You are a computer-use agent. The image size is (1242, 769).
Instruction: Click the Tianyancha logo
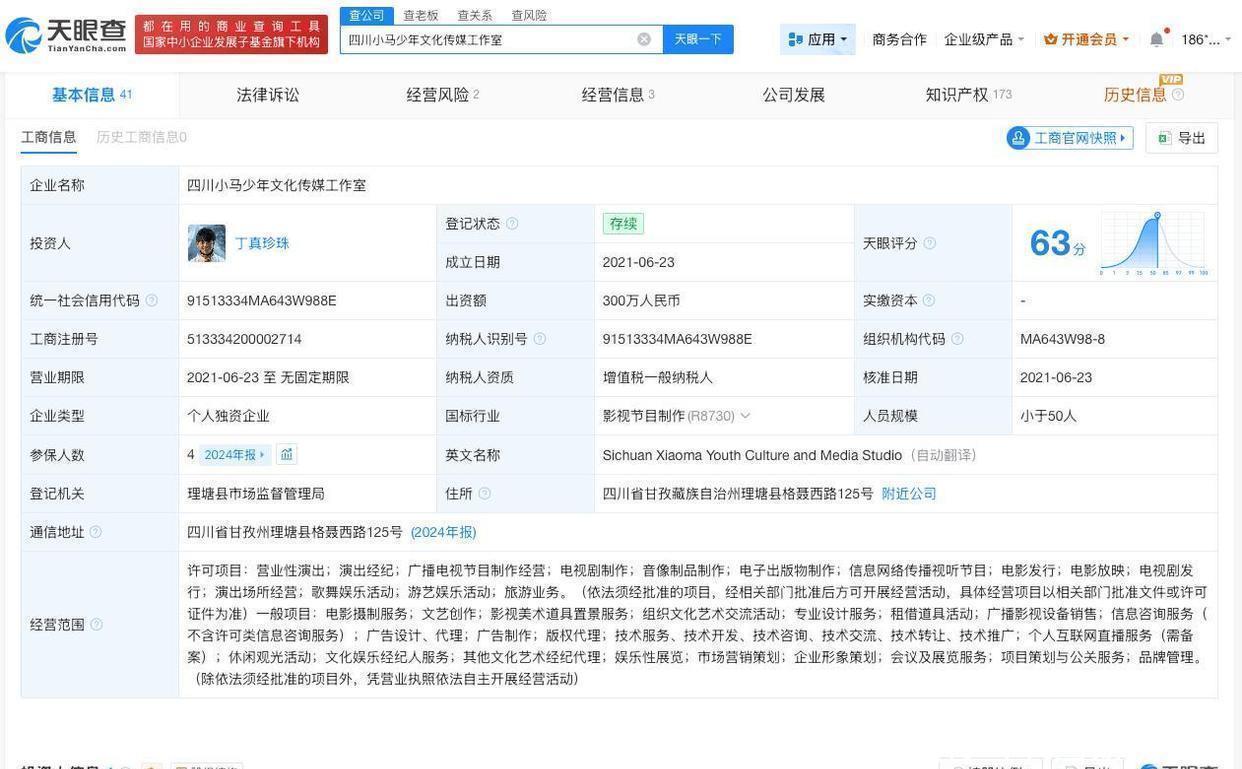(x=66, y=35)
